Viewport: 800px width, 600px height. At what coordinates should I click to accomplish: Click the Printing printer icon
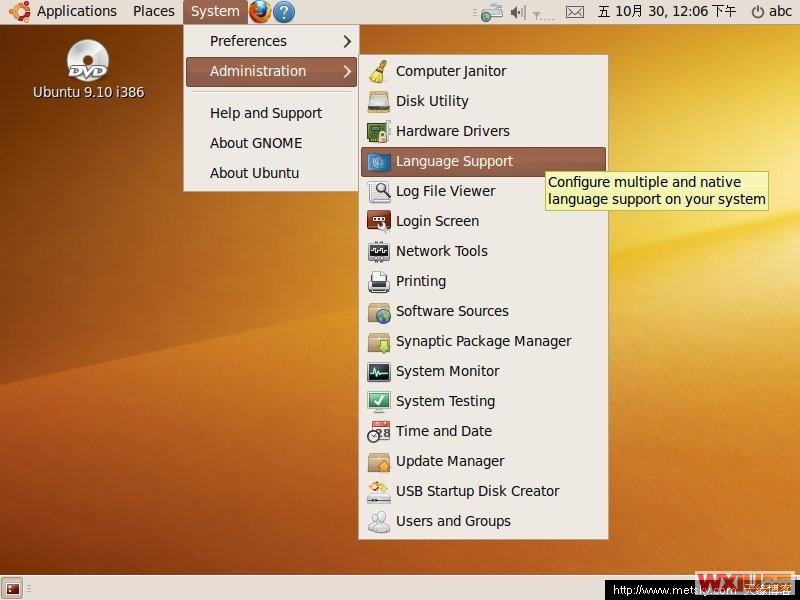378,281
